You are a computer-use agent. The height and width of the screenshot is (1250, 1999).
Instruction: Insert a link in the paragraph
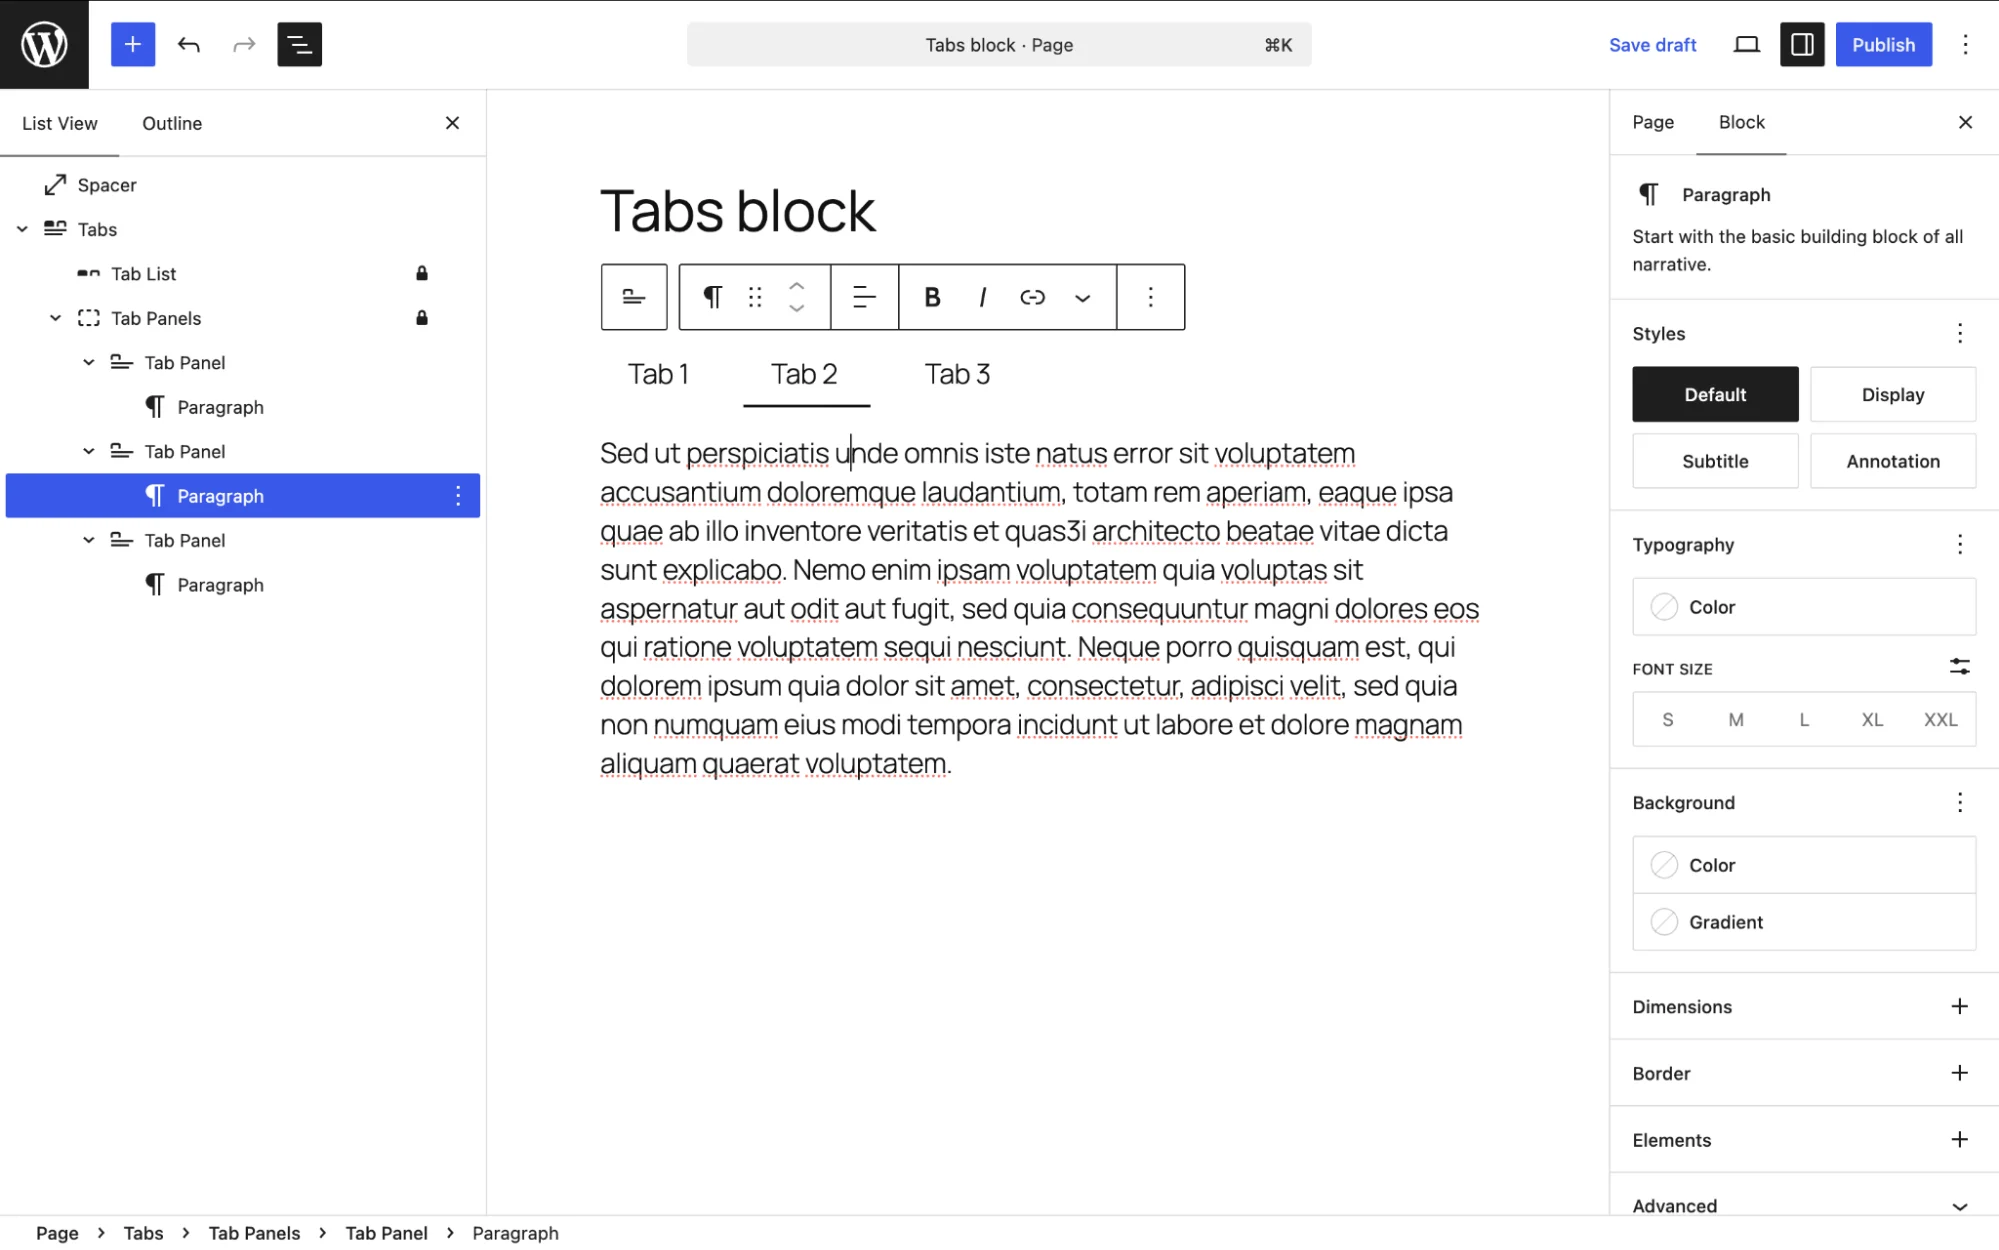(1032, 297)
